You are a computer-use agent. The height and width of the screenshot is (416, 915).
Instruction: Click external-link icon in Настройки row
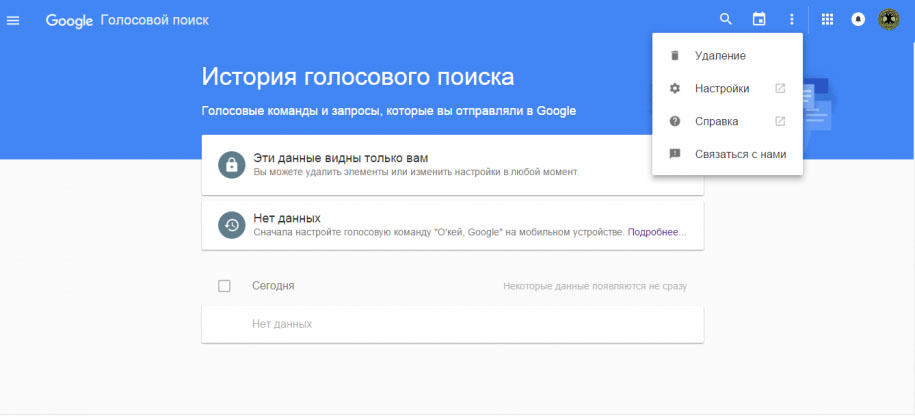tap(780, 89)
